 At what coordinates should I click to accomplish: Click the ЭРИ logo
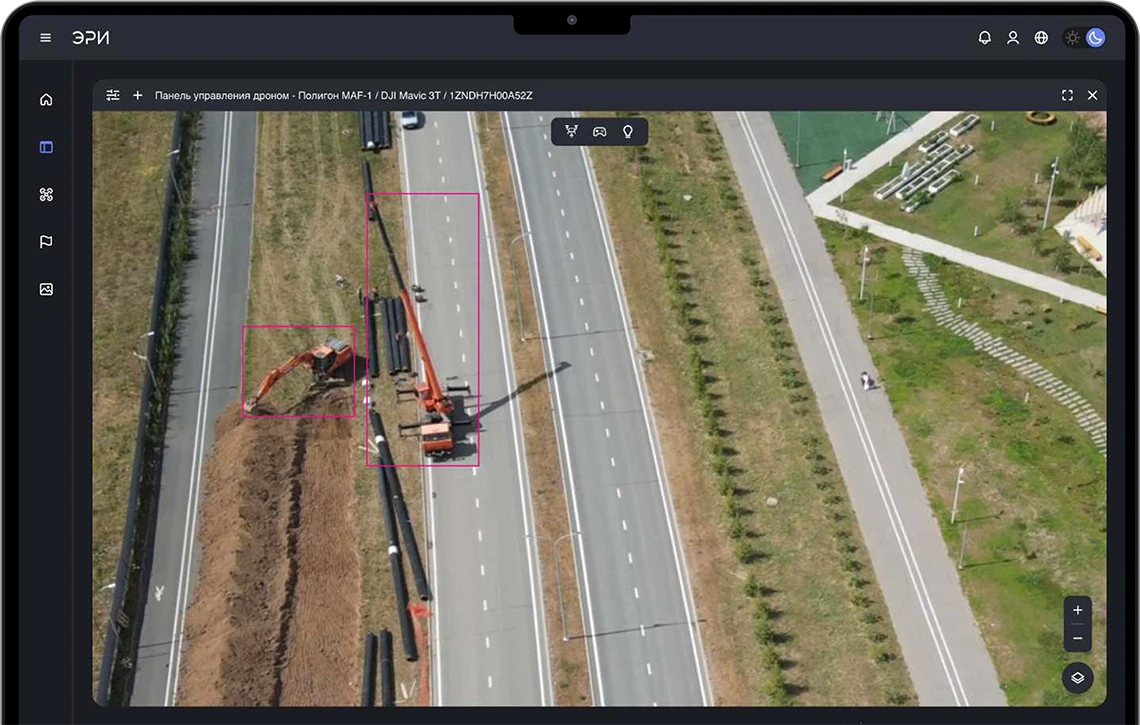click(x=91, y=38)
